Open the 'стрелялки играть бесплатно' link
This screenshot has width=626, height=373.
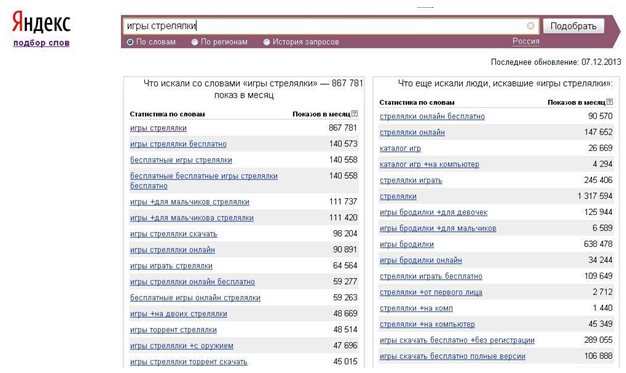431,276
